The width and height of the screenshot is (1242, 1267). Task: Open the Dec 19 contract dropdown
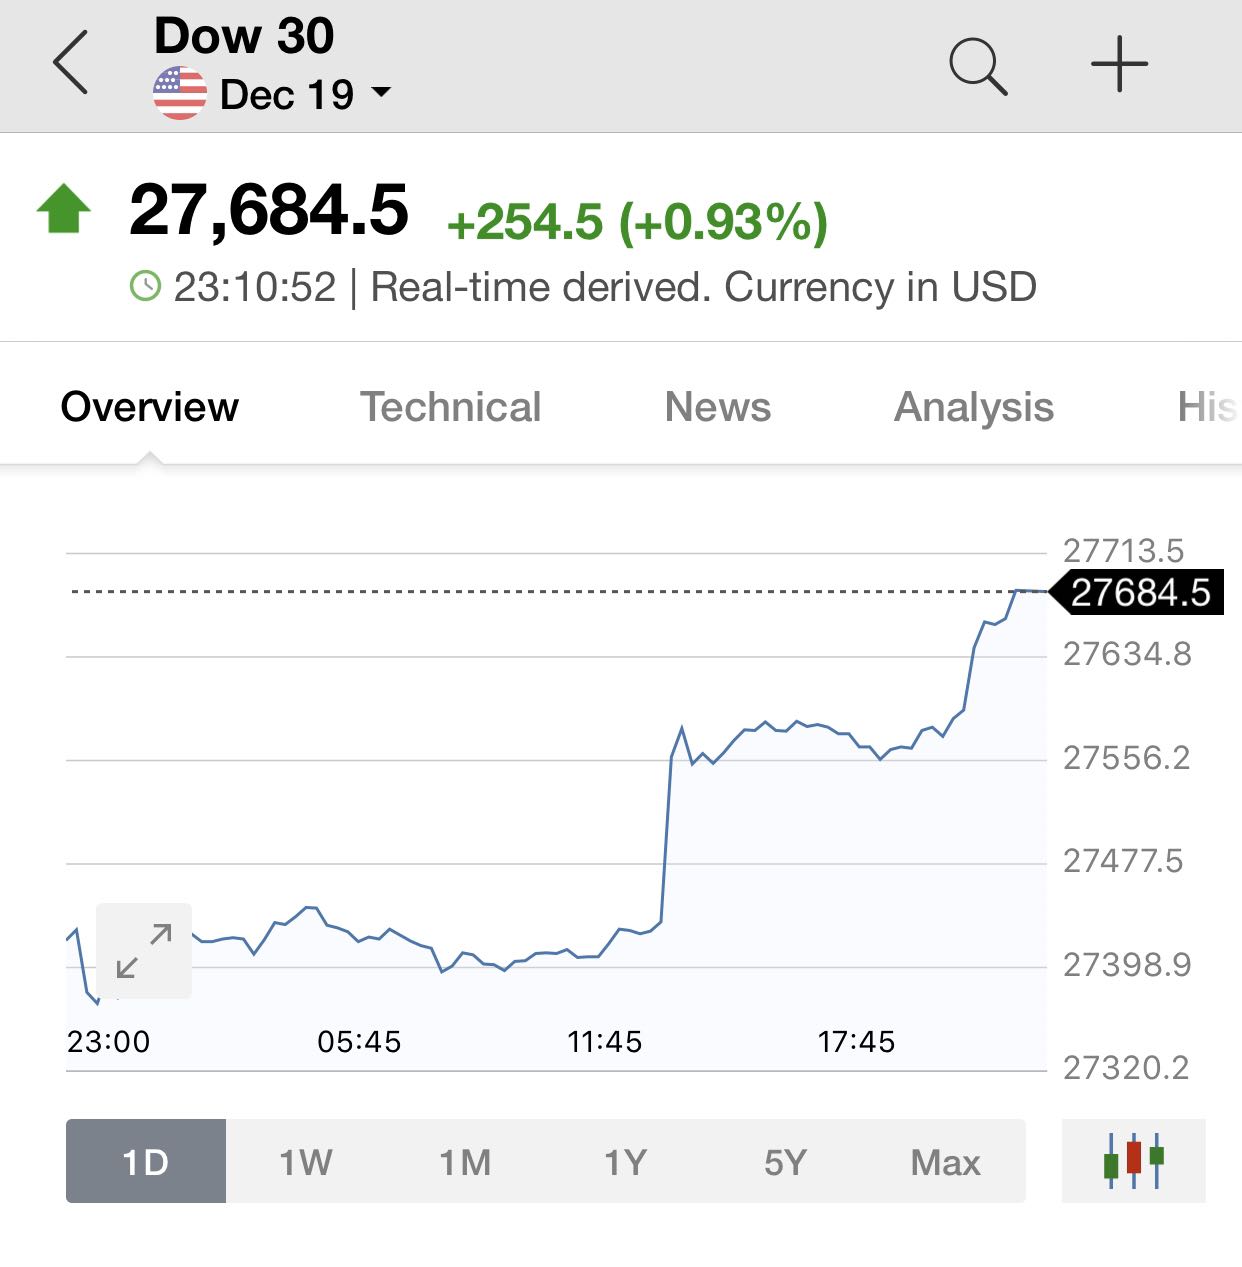pyautogui.click(x=305, y=95)
